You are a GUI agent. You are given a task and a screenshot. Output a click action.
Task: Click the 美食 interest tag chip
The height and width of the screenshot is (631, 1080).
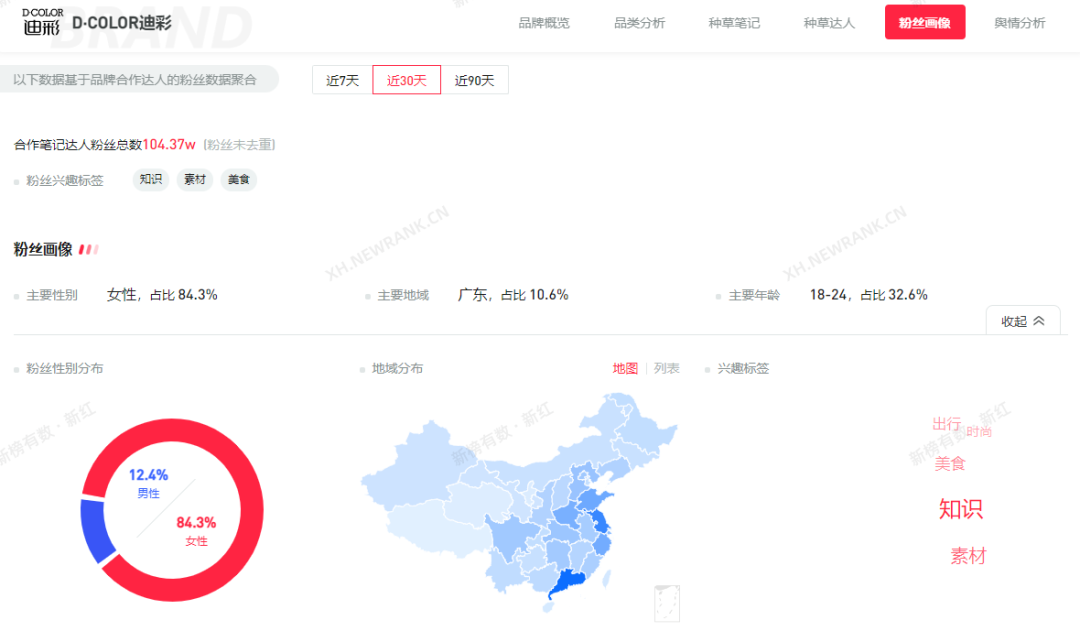239,180
